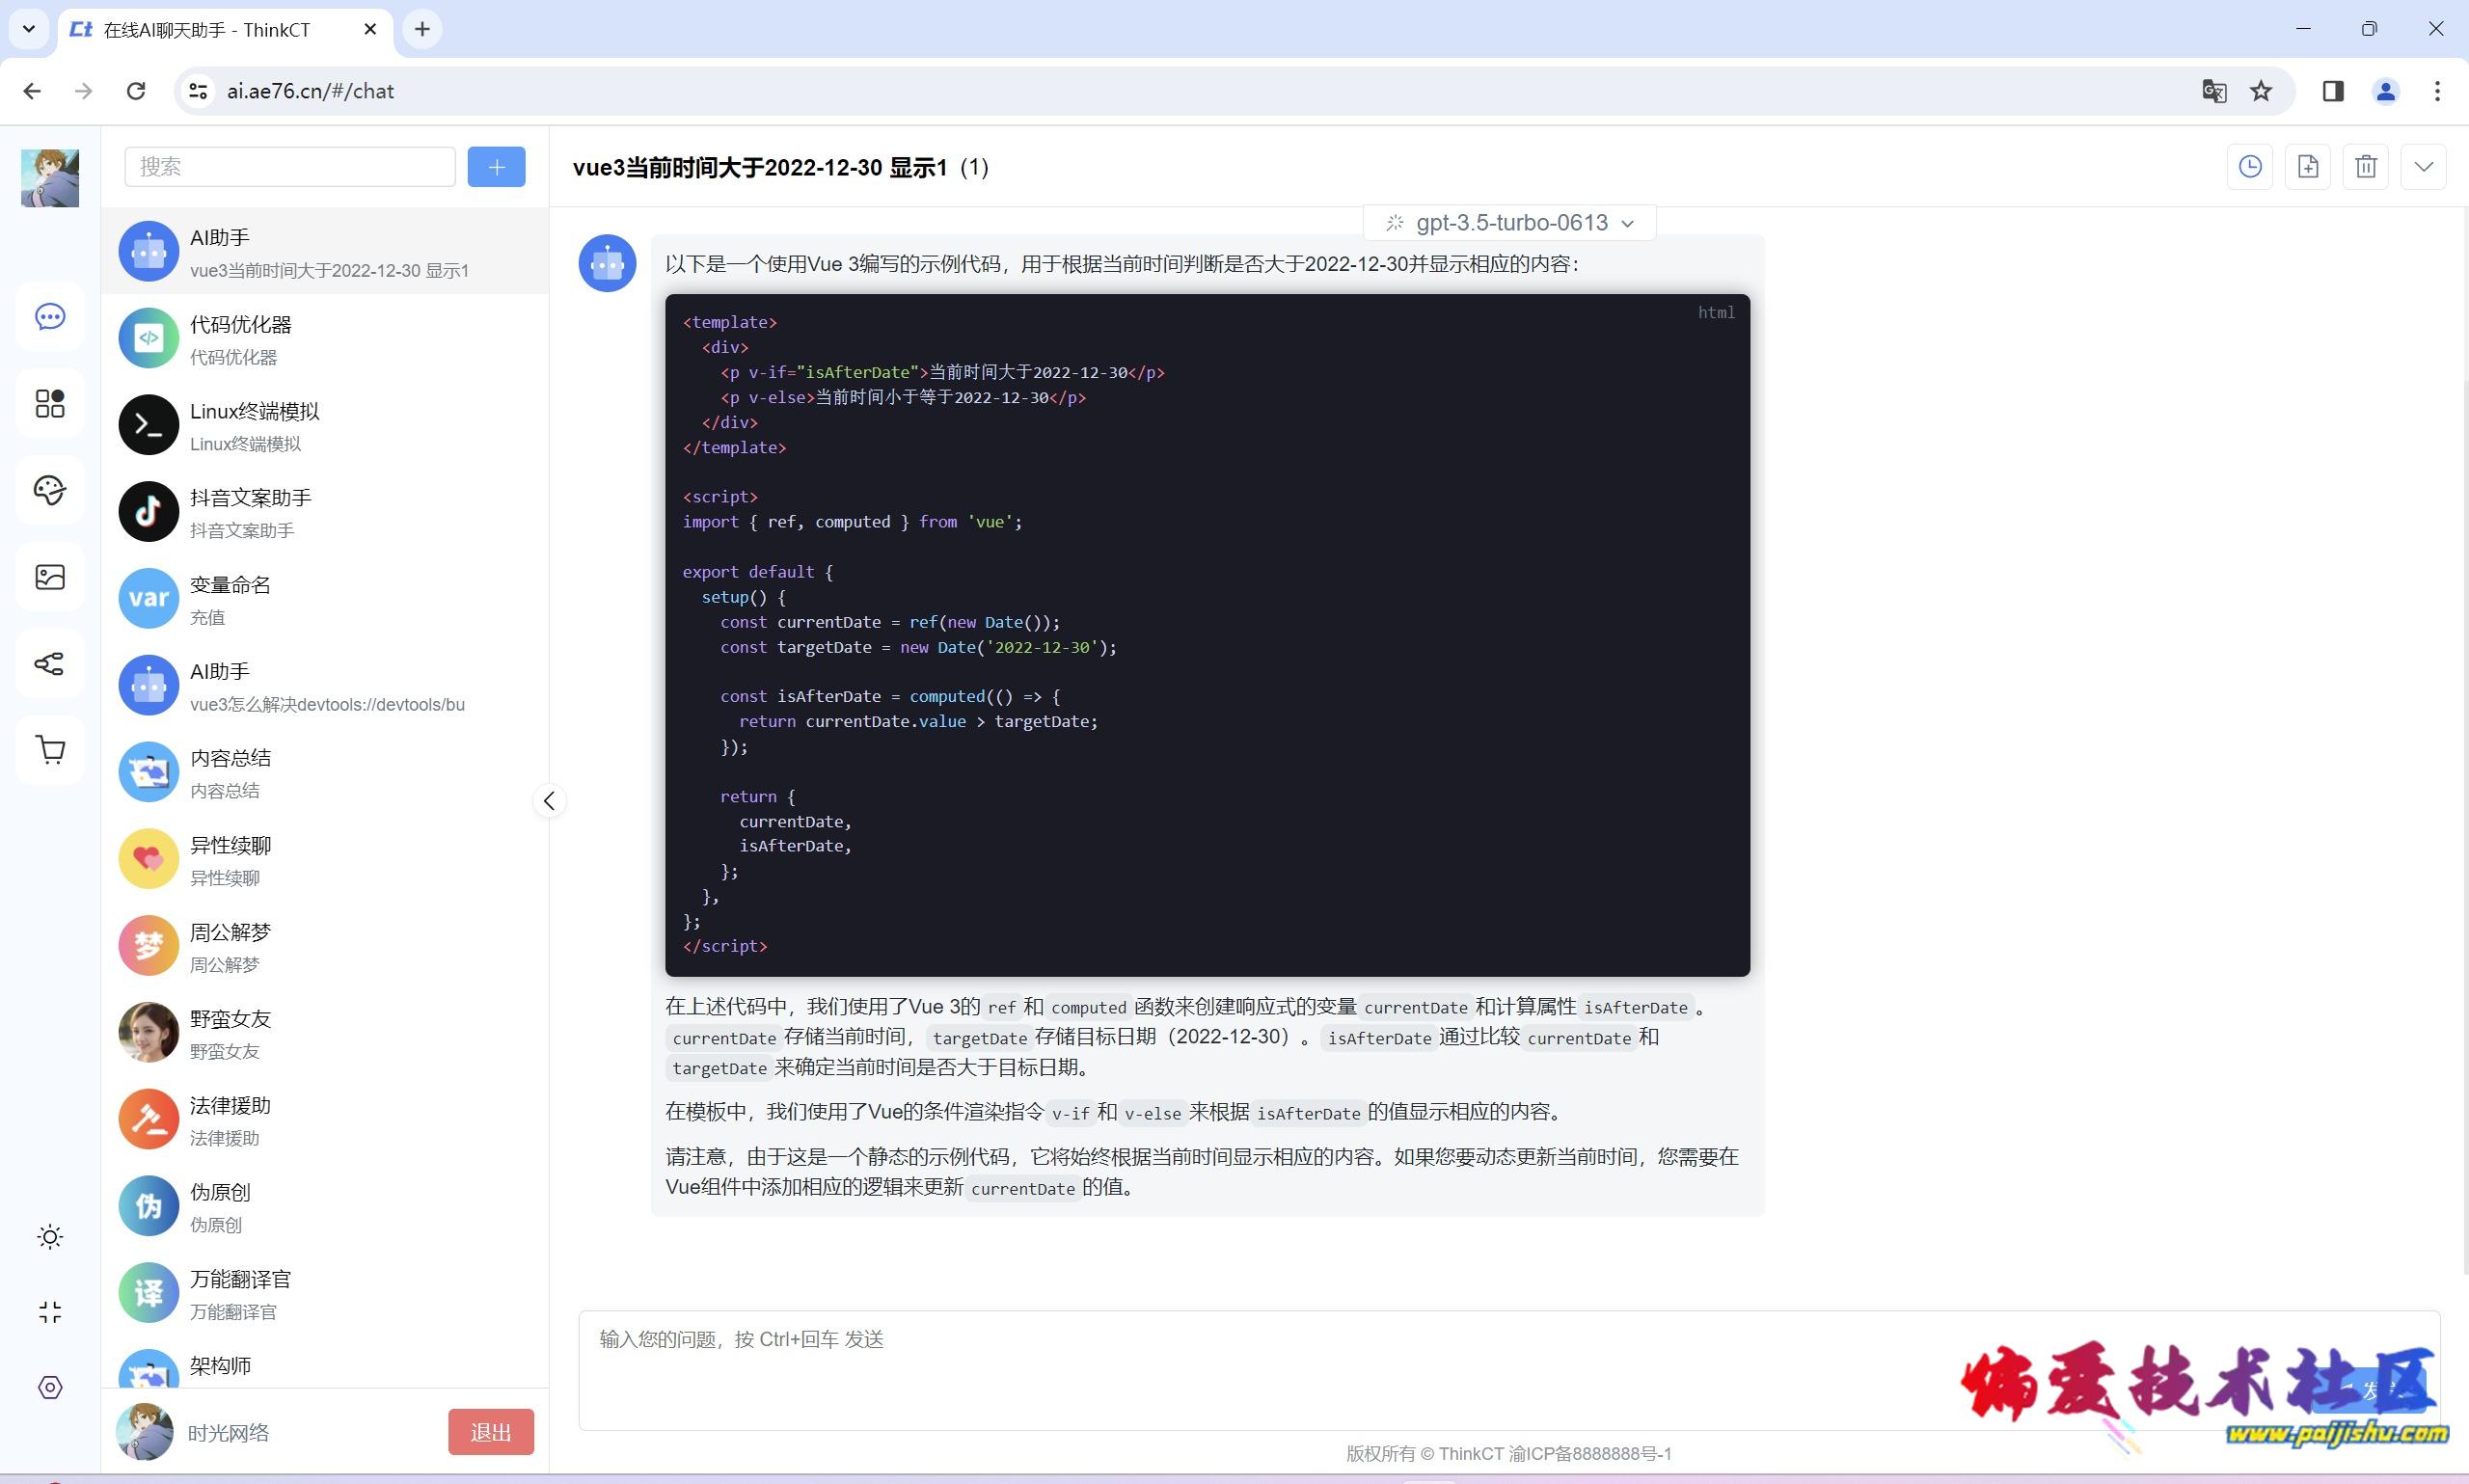Click the 退出 logout button
Image resolution: width=2469 pixels, height=1484 pixels.
point(491,1432)
